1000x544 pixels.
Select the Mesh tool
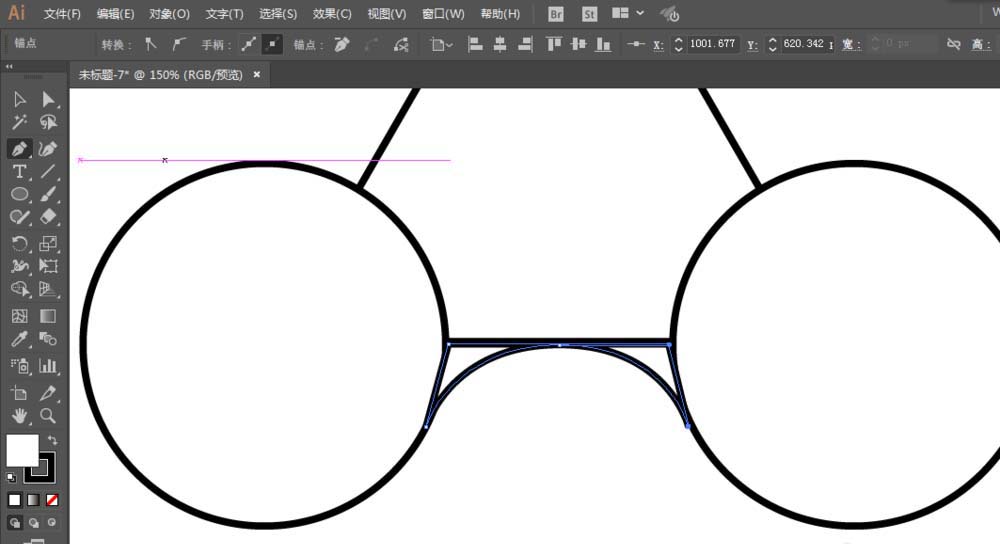[20, 316]
